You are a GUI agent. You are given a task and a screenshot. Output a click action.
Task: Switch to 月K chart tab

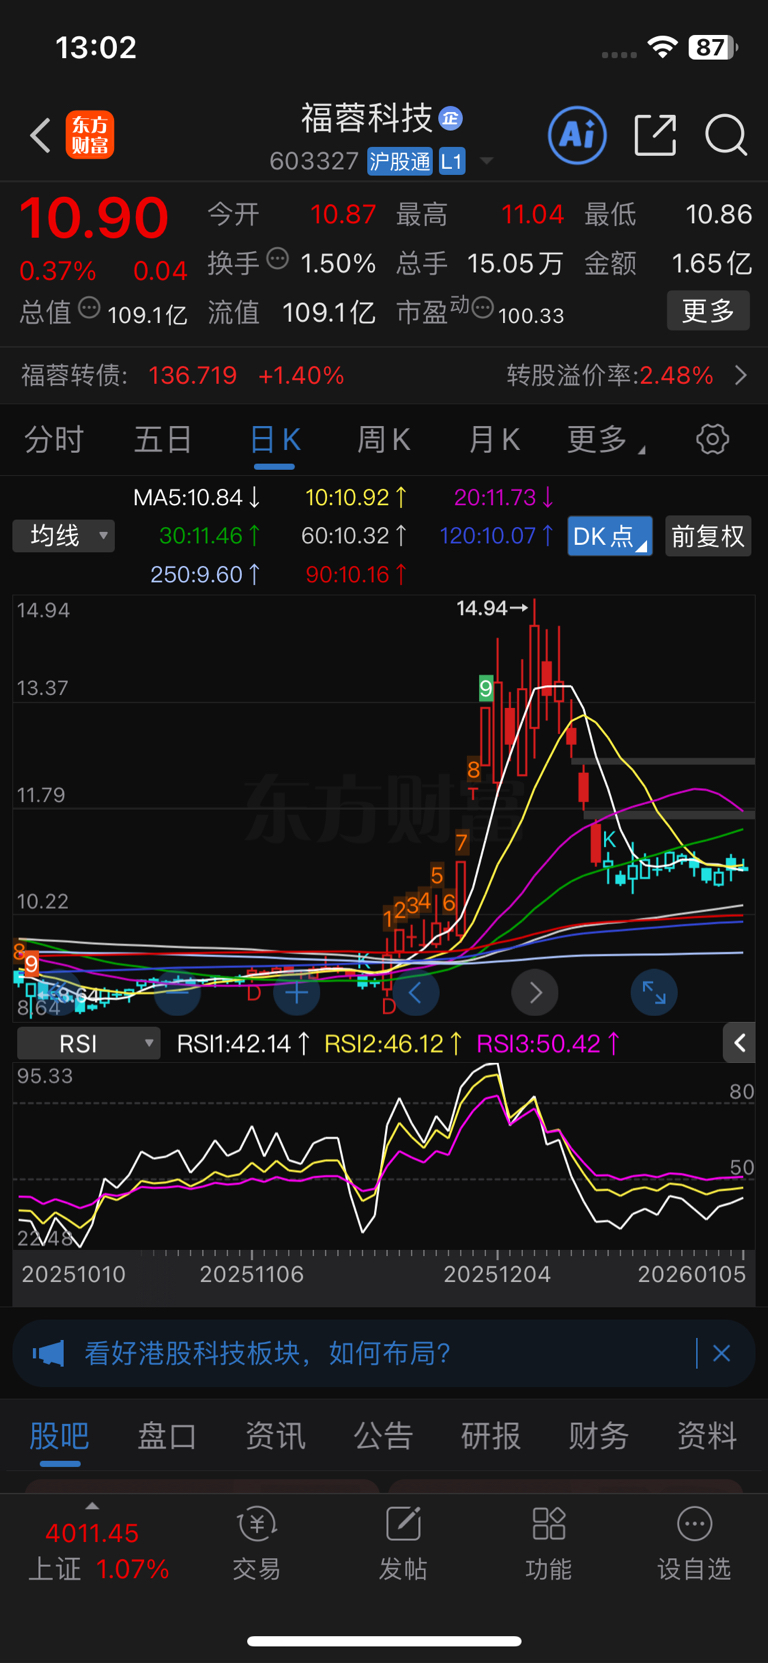494,439
